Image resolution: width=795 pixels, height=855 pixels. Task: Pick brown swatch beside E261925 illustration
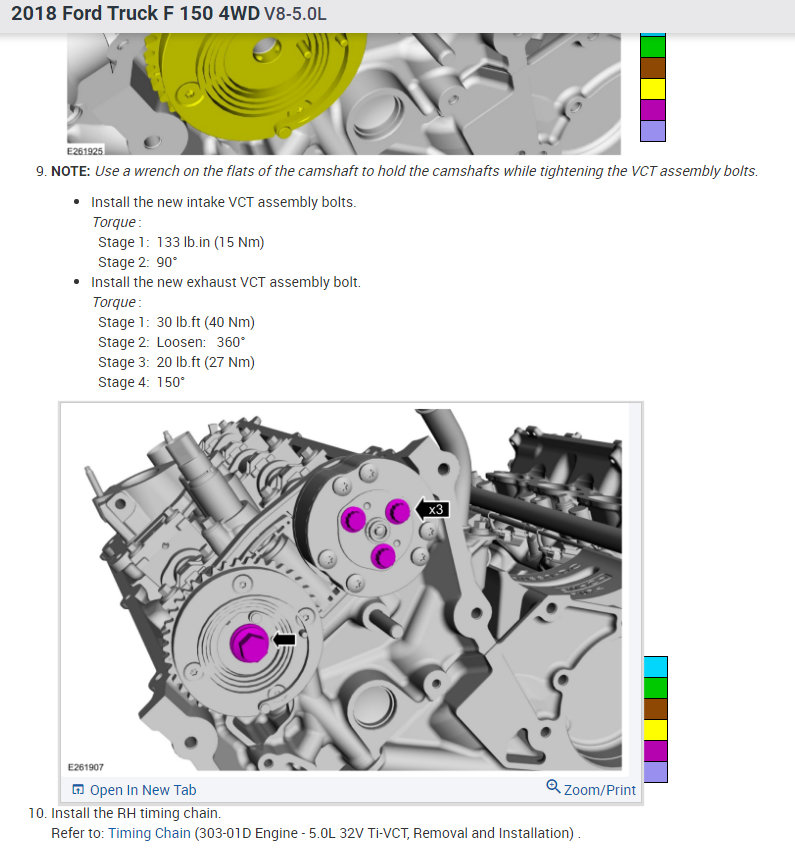[653, 68]
